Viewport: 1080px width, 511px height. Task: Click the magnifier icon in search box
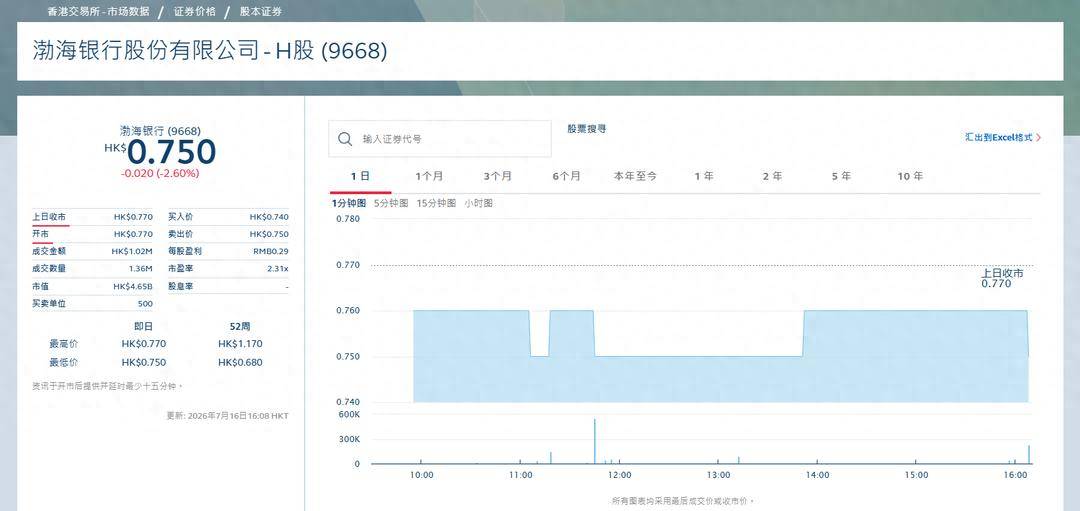click(345, 139)
